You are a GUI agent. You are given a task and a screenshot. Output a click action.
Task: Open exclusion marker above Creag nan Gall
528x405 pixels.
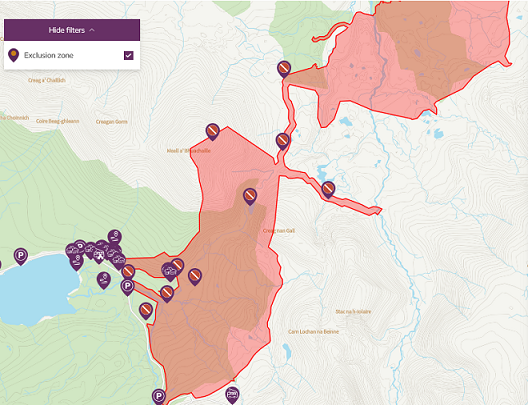tap(250, 197)
